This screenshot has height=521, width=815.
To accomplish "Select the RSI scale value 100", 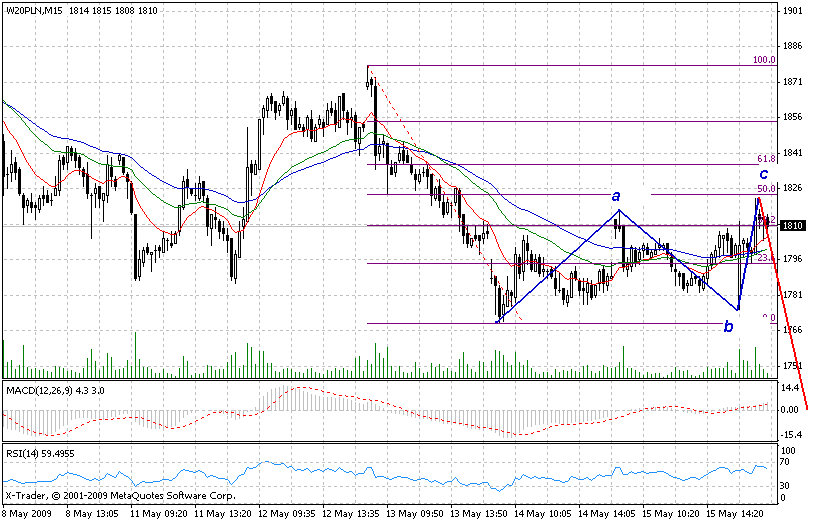I will [x=788, y=451].
